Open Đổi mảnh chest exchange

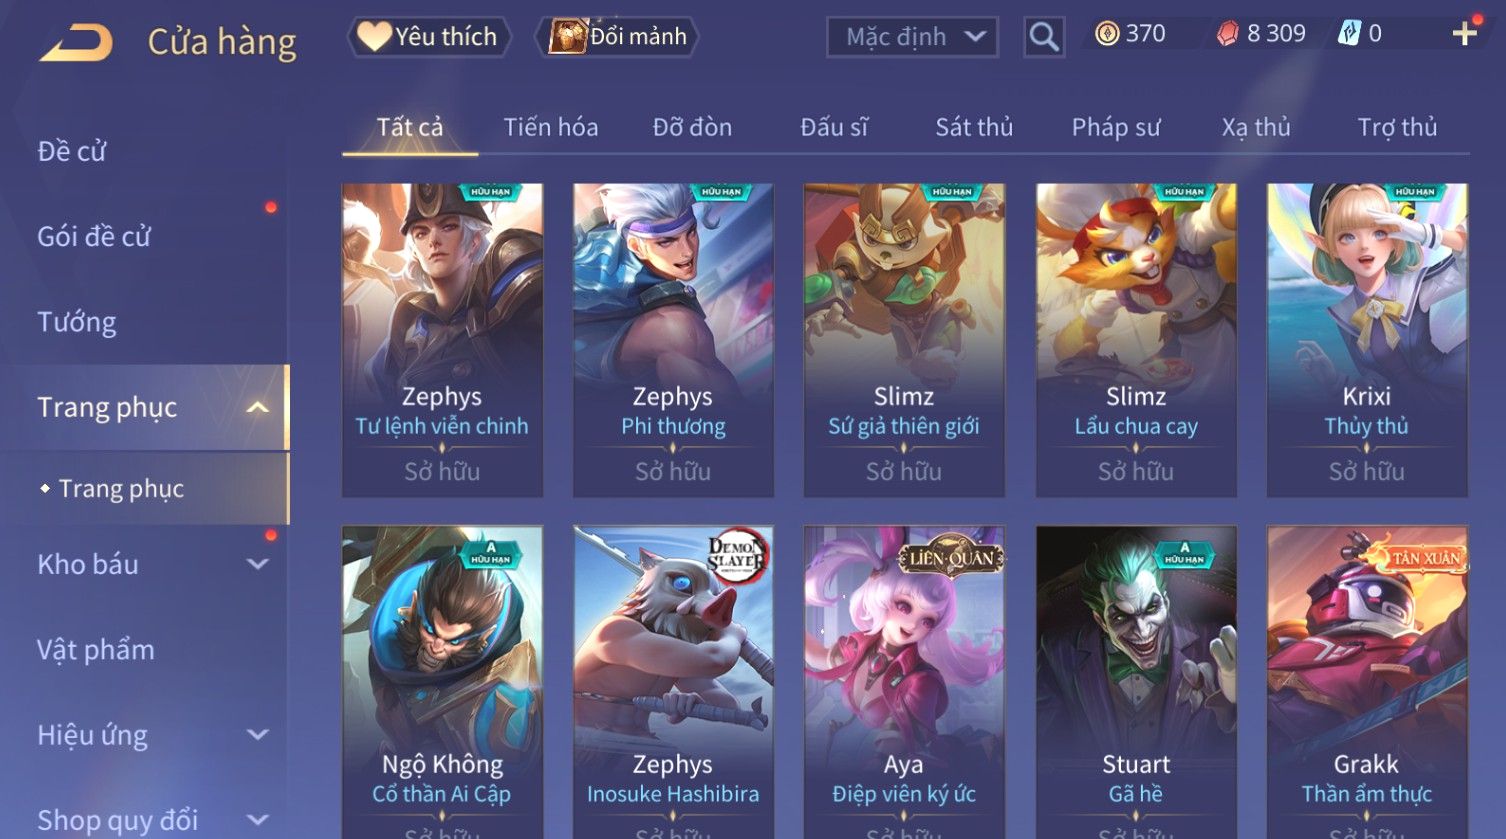616,37
